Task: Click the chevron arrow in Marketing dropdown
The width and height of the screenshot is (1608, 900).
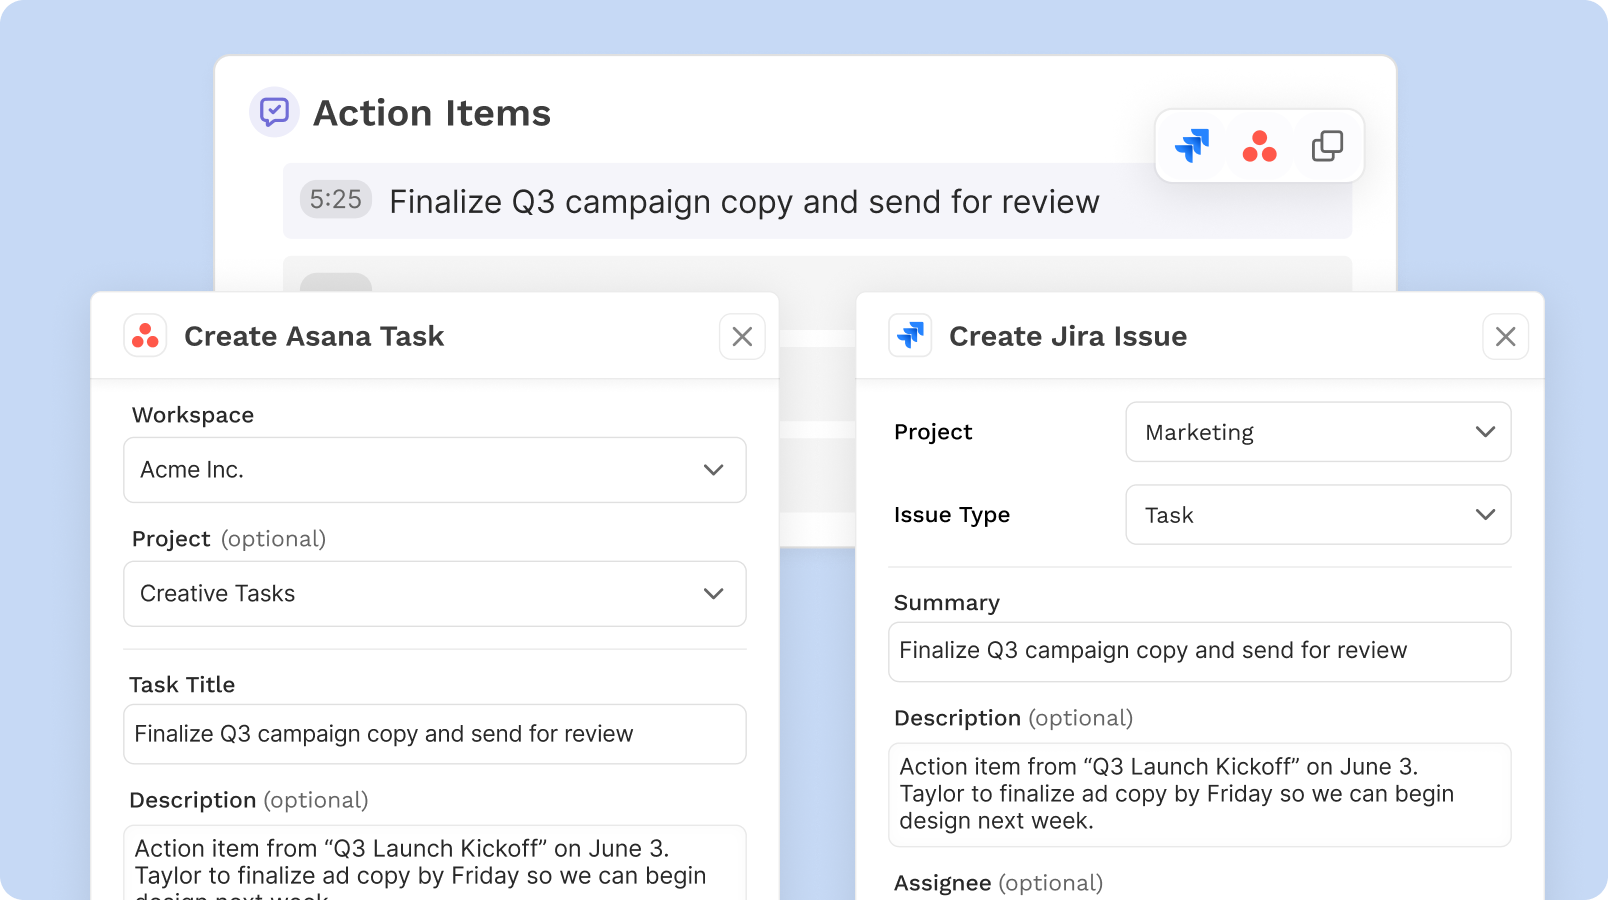Action: [x=1485, y=432]
